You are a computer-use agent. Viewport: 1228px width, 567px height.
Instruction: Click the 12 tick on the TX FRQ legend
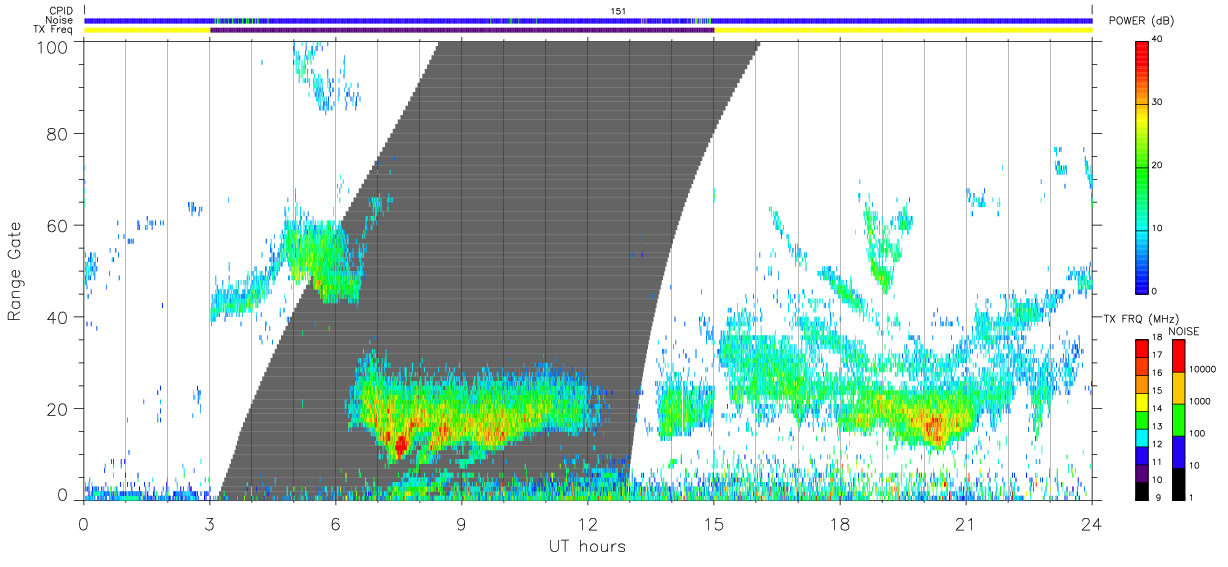[x=1158, y=444]
